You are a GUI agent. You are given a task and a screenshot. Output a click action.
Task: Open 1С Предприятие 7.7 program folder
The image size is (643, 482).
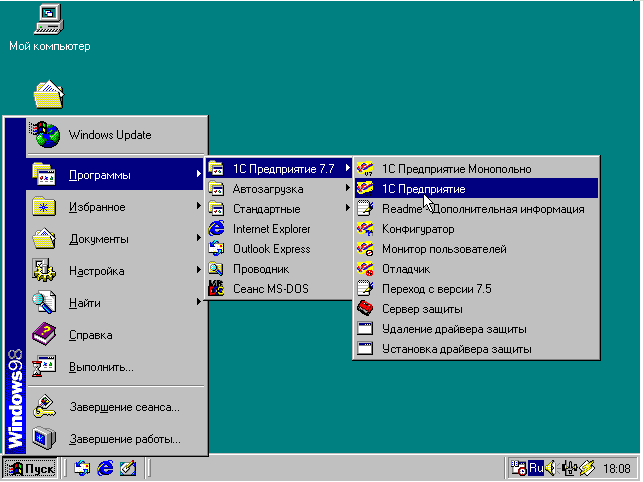(279, 169)
